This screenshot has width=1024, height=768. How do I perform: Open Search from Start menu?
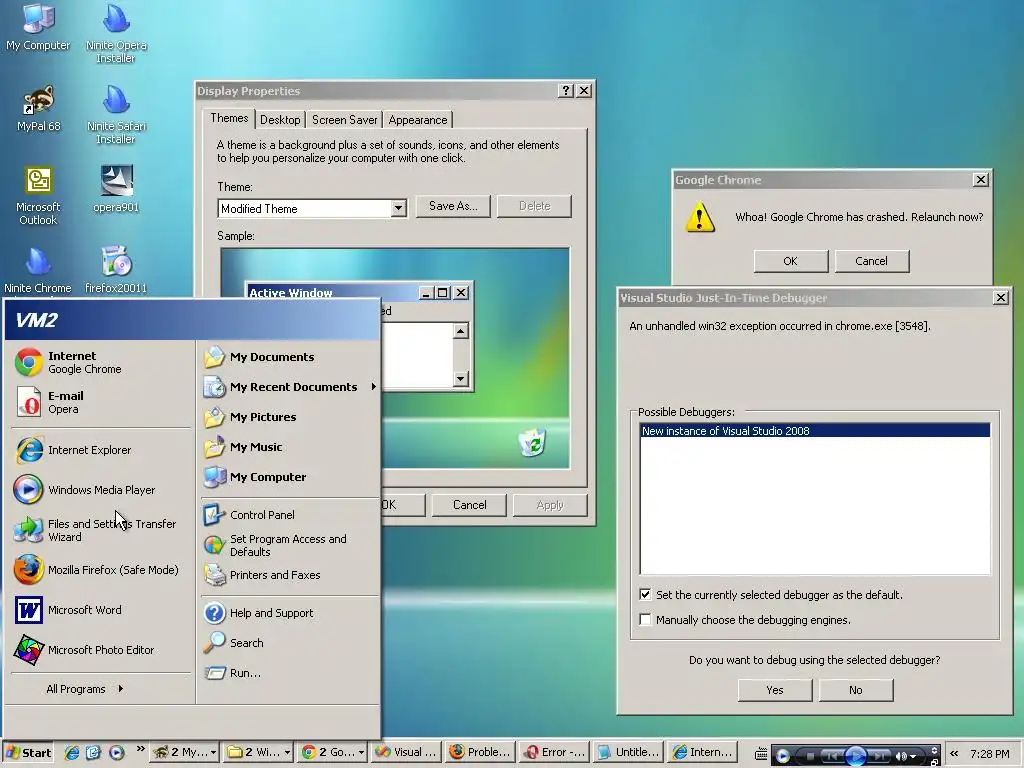[x=289, y=643]
